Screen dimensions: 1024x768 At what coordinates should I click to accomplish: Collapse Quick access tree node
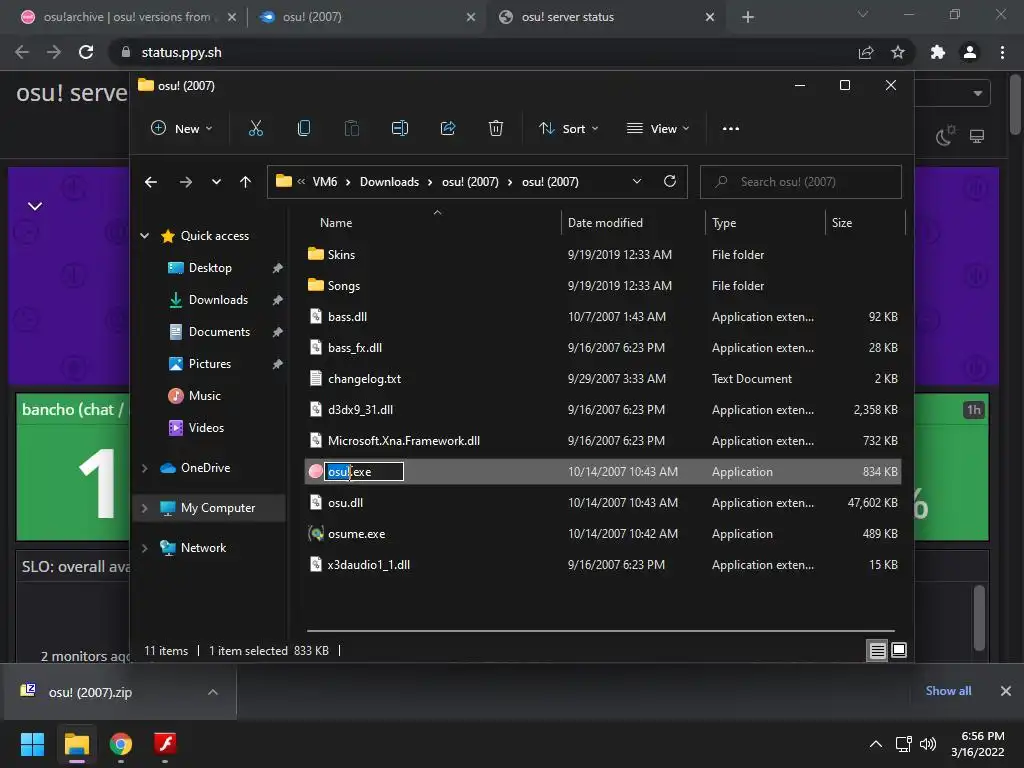[x=144, y=236]
